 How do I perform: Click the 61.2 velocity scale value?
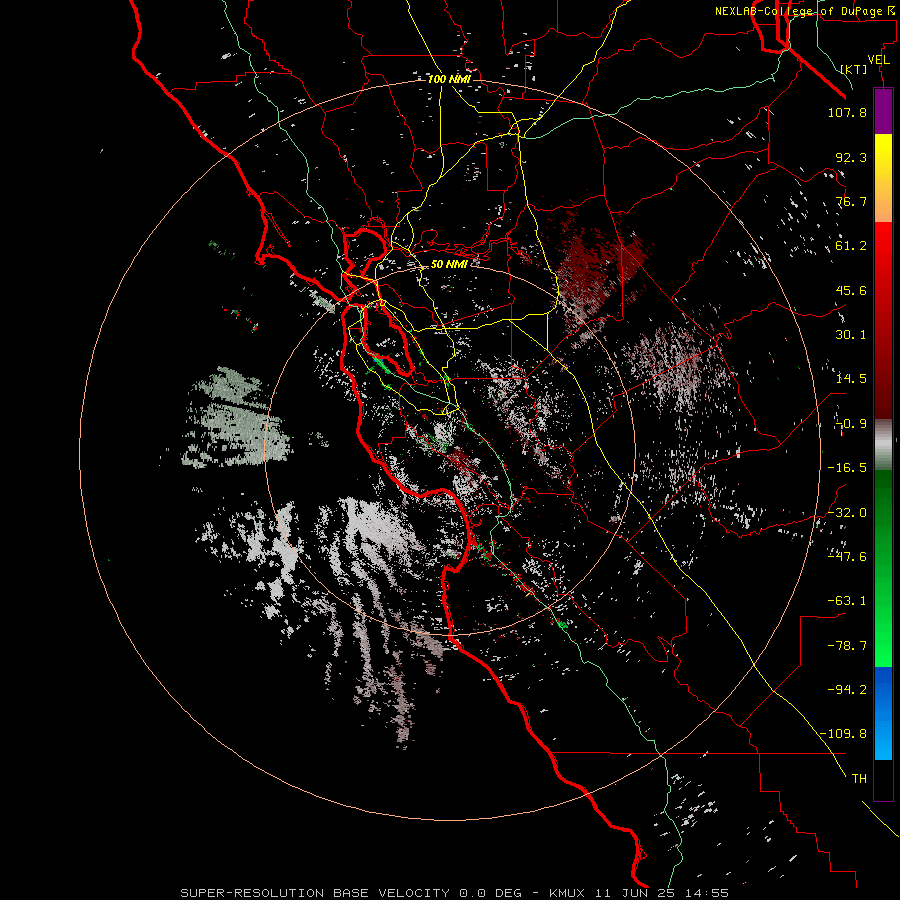tap(851, 246)
